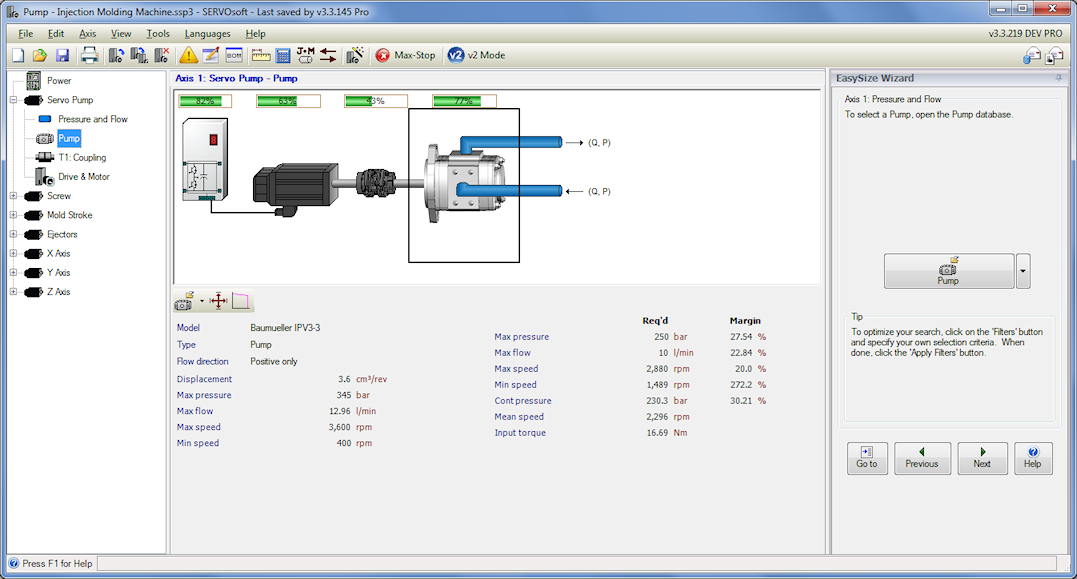Click the calculator icon in the toolbar

283,55
